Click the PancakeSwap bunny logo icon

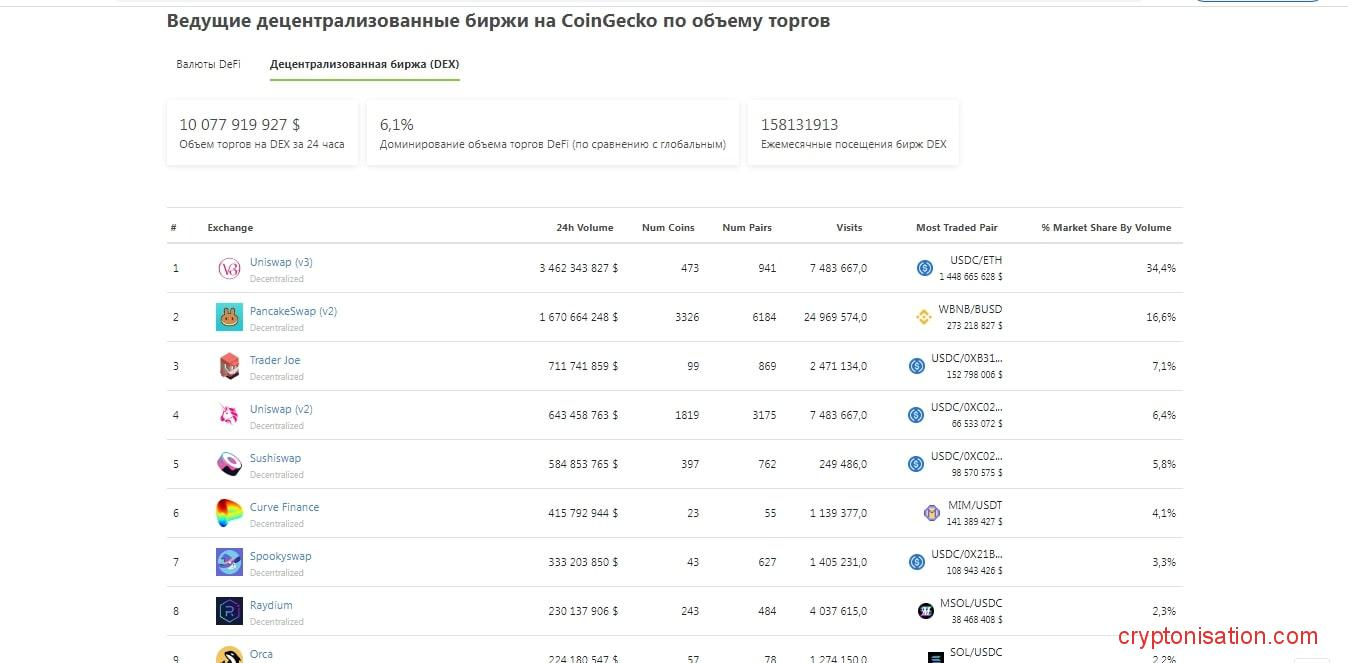click(229, 317)
